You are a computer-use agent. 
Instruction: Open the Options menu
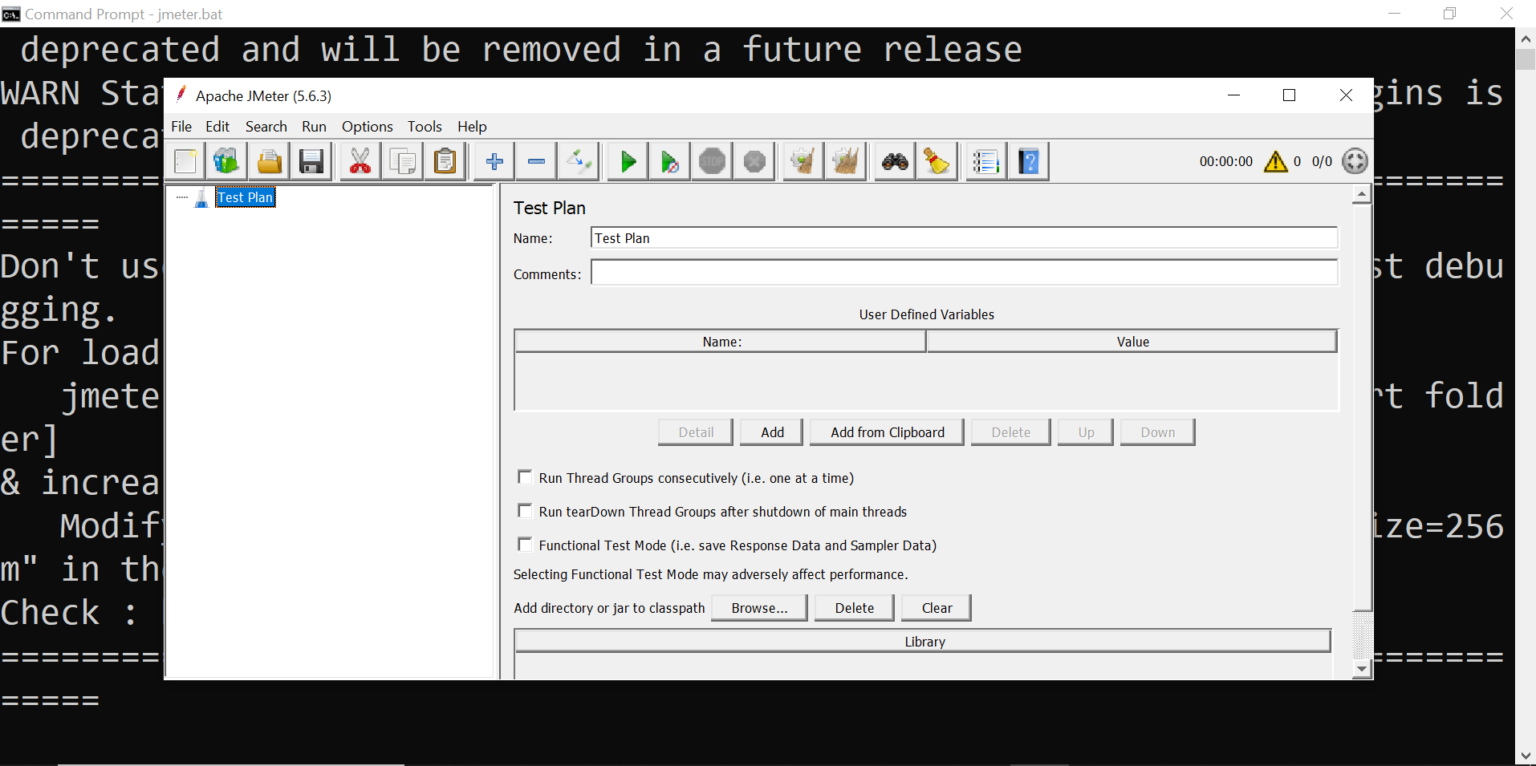(x=366, y=126)
